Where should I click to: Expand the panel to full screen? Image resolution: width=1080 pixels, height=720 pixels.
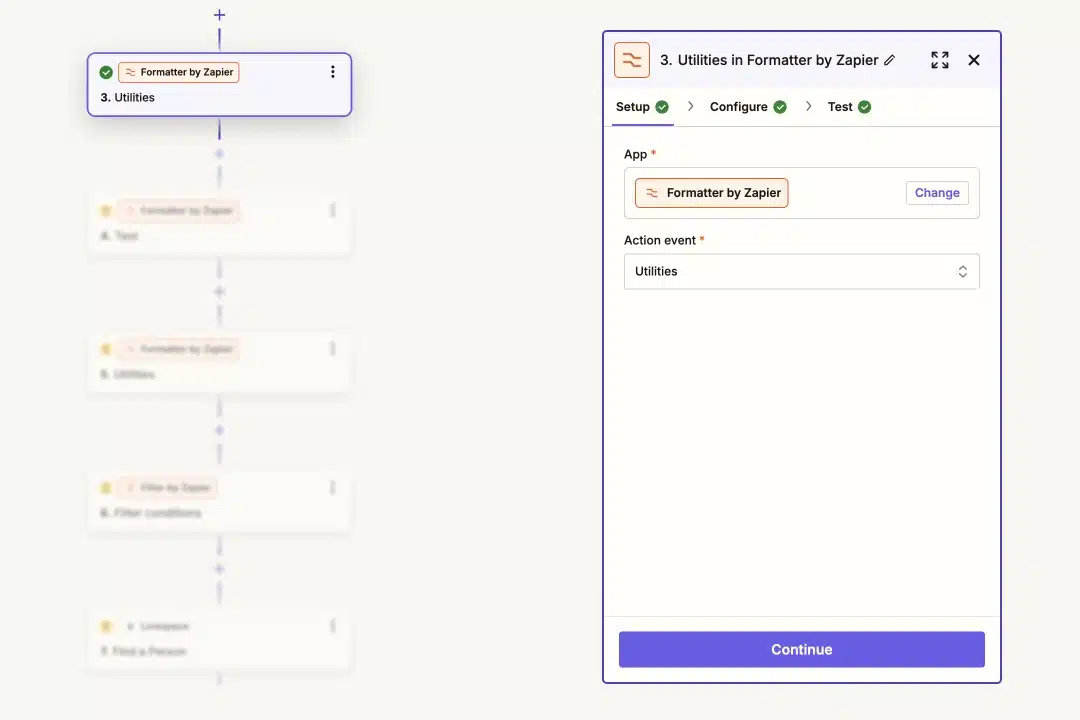pyautogui.click(x=939, y=60)
